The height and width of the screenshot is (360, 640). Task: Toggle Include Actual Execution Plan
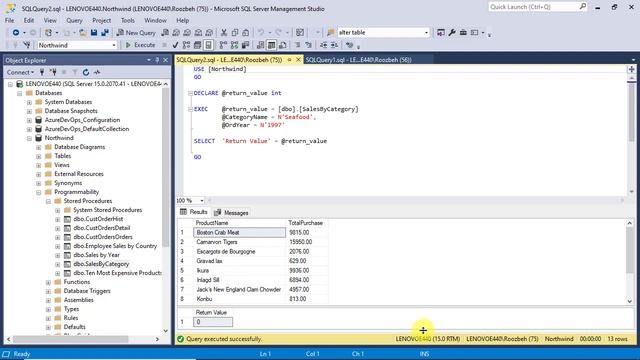tap(223, 45)
